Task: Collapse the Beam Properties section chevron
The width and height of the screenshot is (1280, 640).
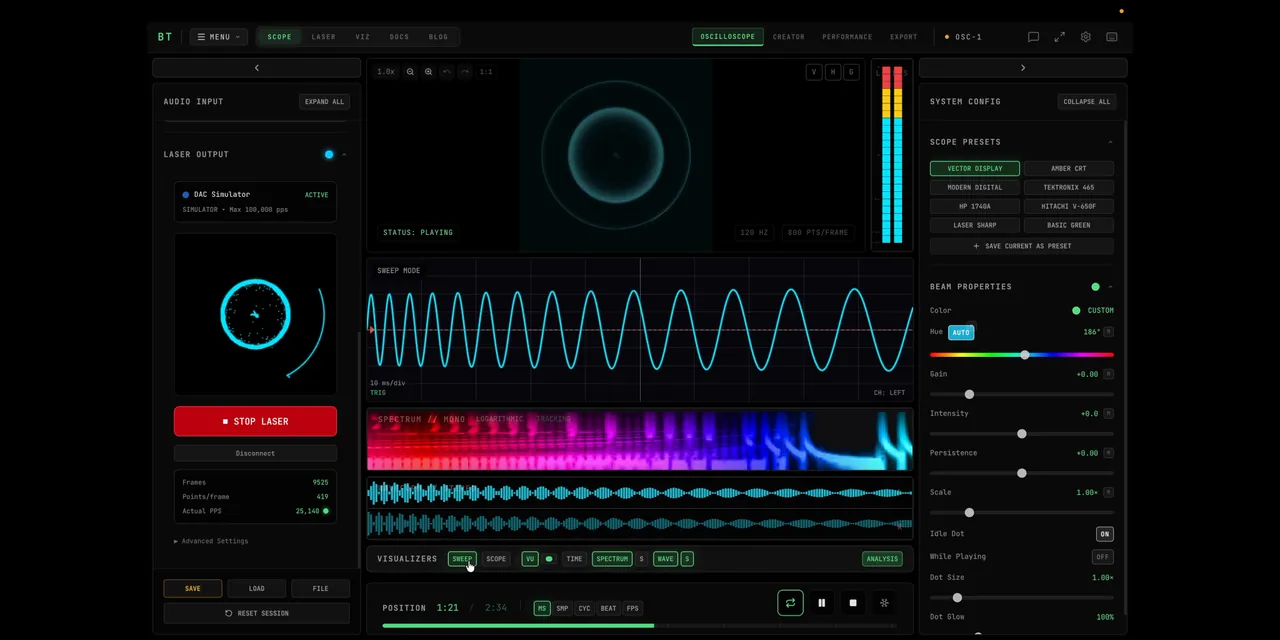Action: (x=1110, y=287)
